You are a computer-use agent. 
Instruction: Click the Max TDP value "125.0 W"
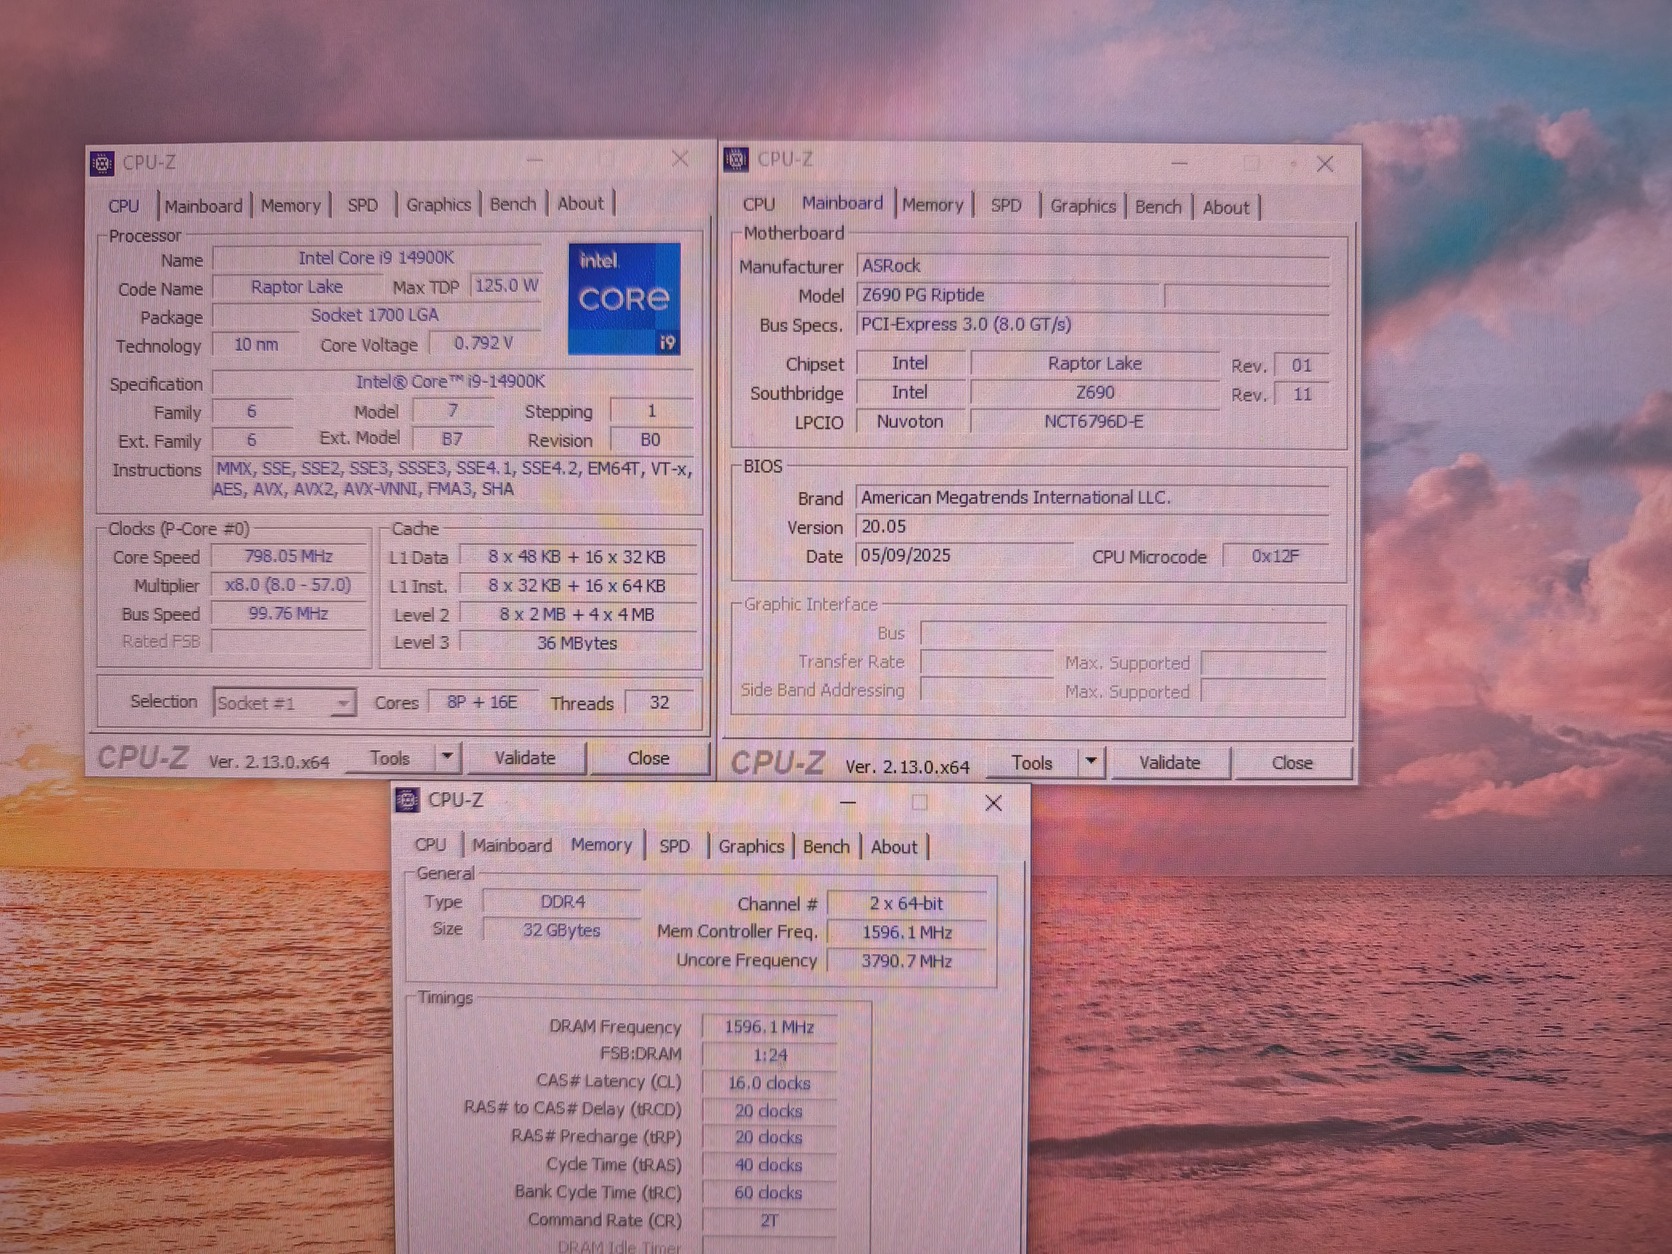[x=506, y=286]
